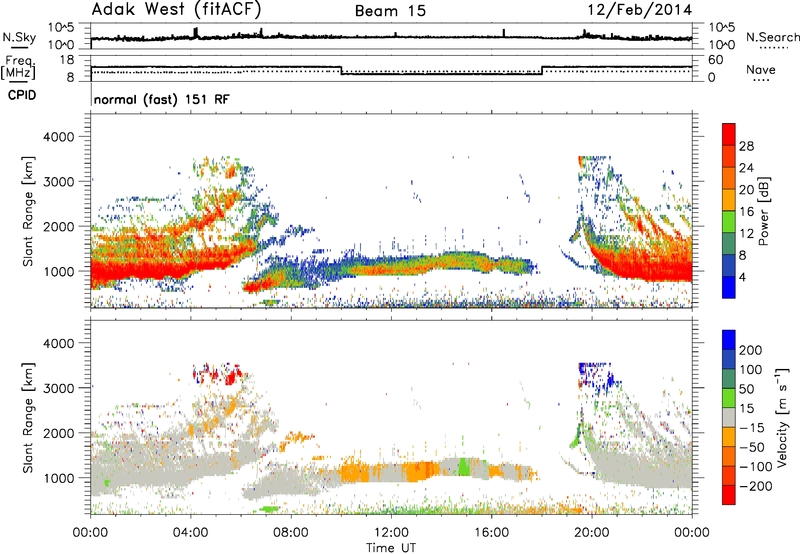
Task: Click the 'Nave' legend label
Action: 761,70
